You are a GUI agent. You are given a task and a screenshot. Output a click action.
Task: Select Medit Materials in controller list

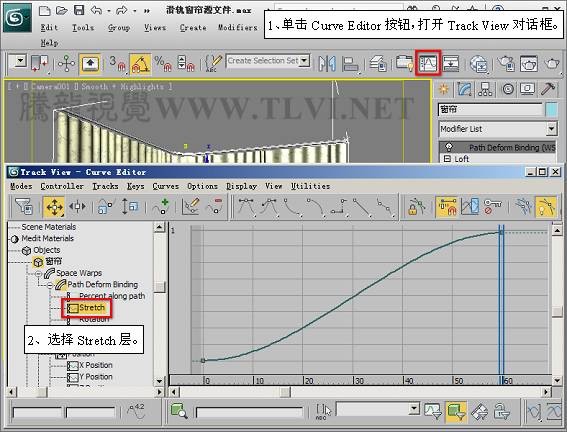[47, 239]
